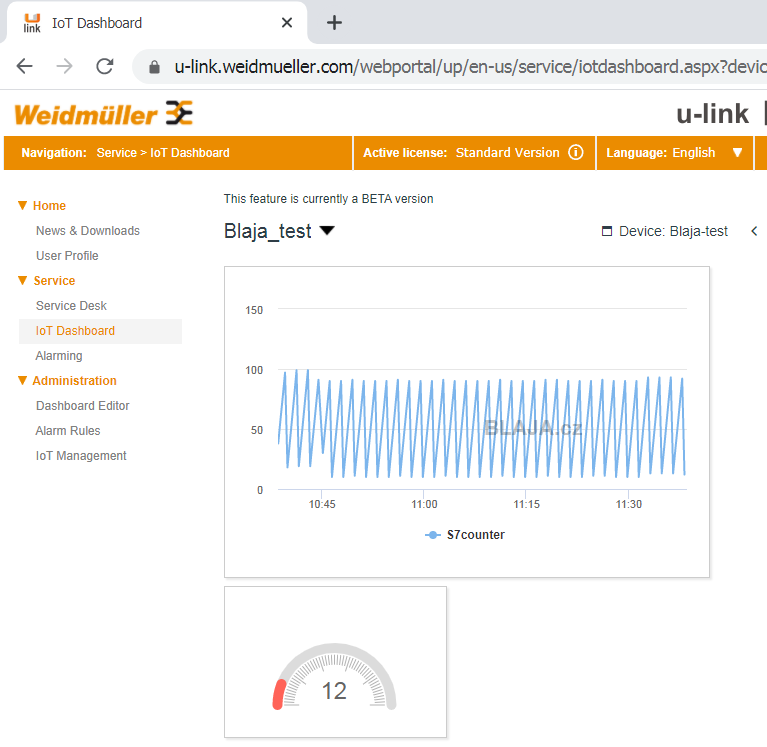Collapse the Administration section triangle
767x747 pixels.
click(23, 380)
